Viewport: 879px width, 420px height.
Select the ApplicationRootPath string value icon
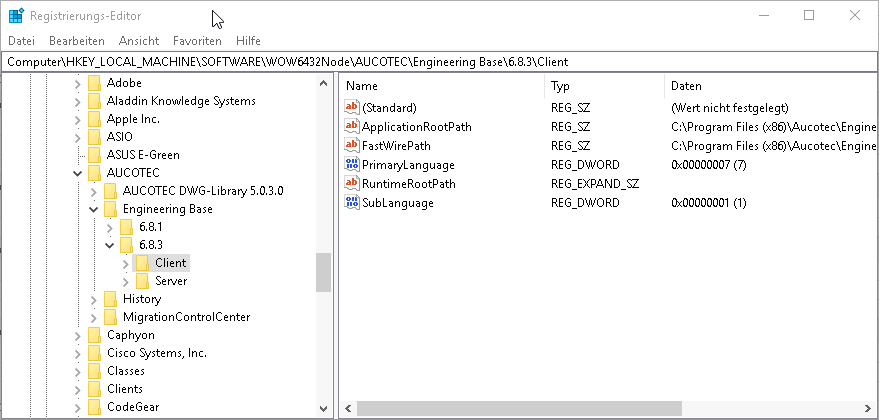[x=352, y=127]
